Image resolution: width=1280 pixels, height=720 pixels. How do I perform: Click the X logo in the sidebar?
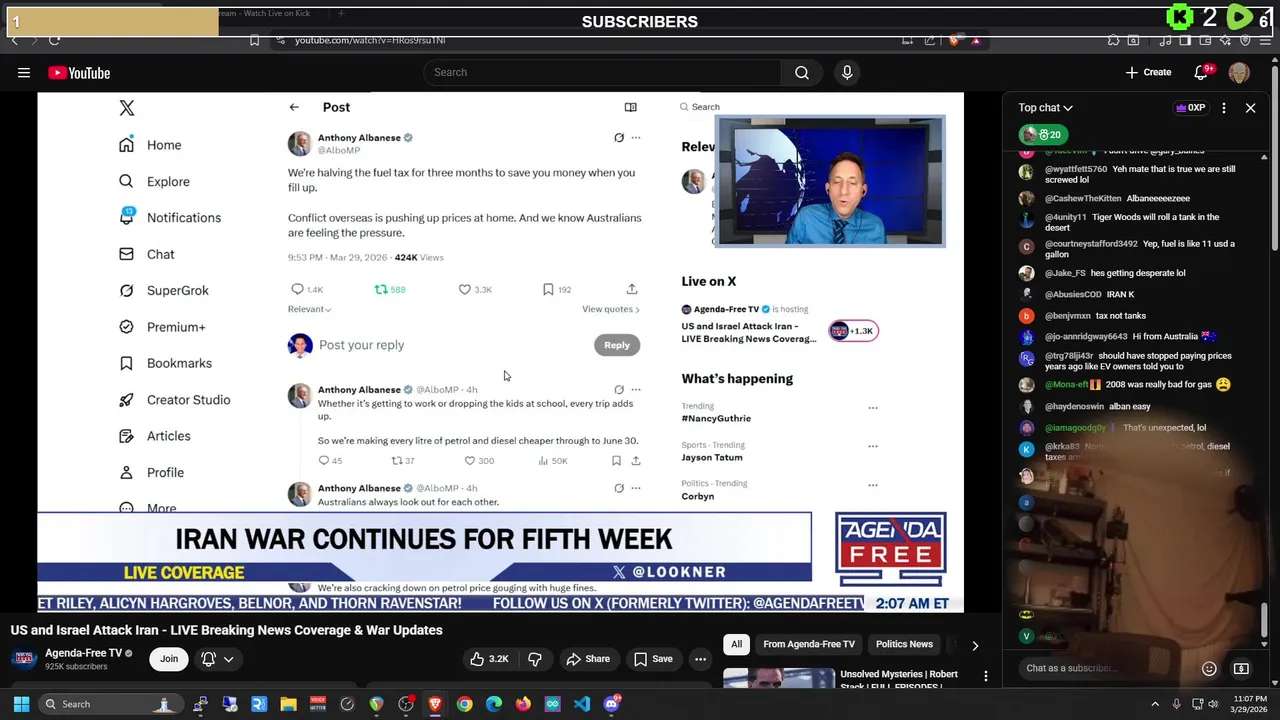pyautogui.click(x=127, y=108)
